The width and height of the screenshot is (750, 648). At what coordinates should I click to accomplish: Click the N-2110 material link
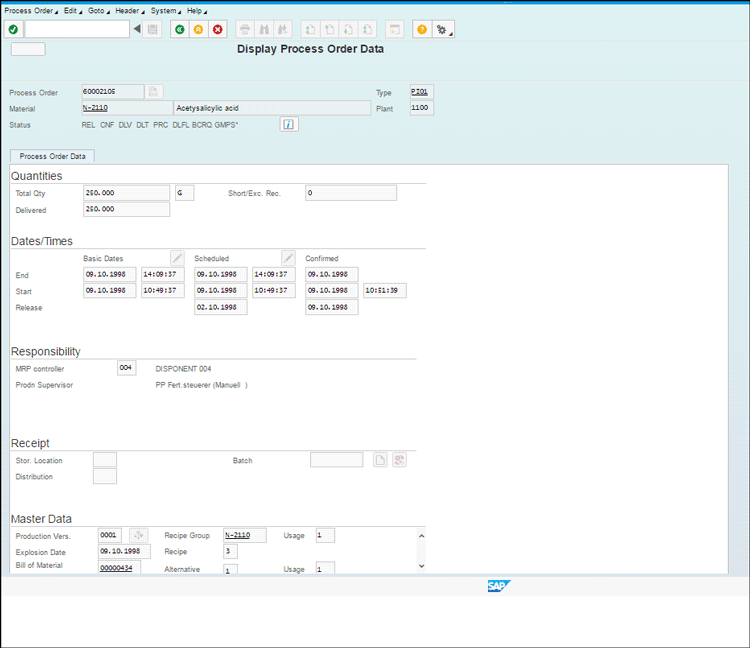point(96,108)
